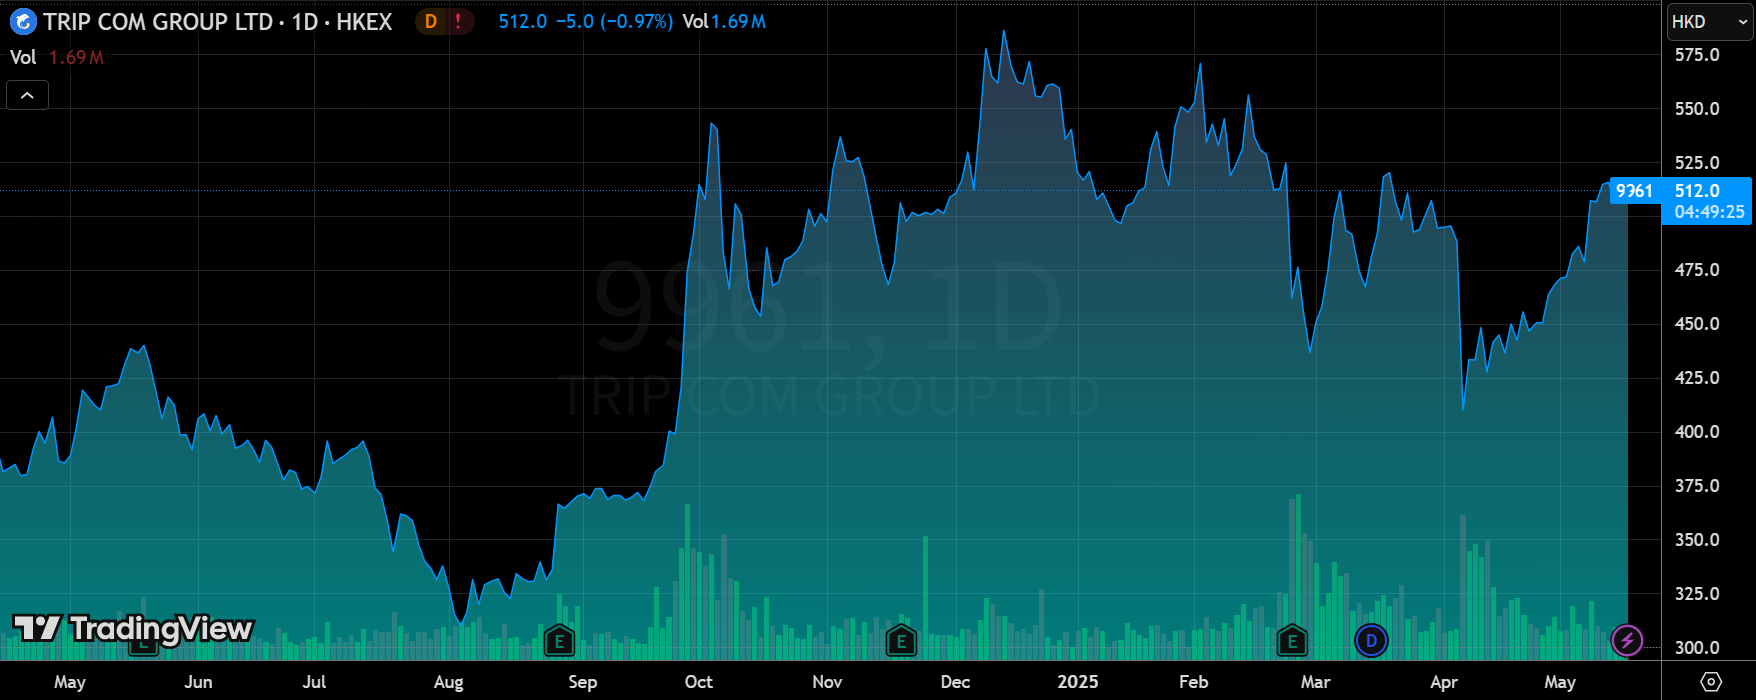1756x700 pixels.
Task: Open the TRIP COM GROUP LTD symbol title
Action: (158, 21)
